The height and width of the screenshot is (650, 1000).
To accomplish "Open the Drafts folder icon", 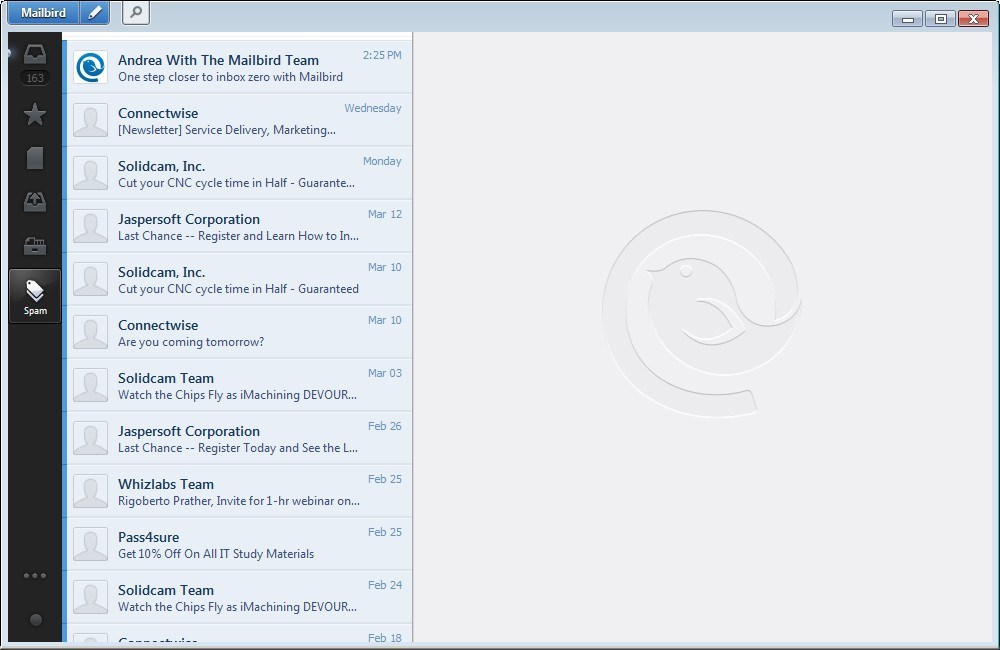I will pos(34,157).
